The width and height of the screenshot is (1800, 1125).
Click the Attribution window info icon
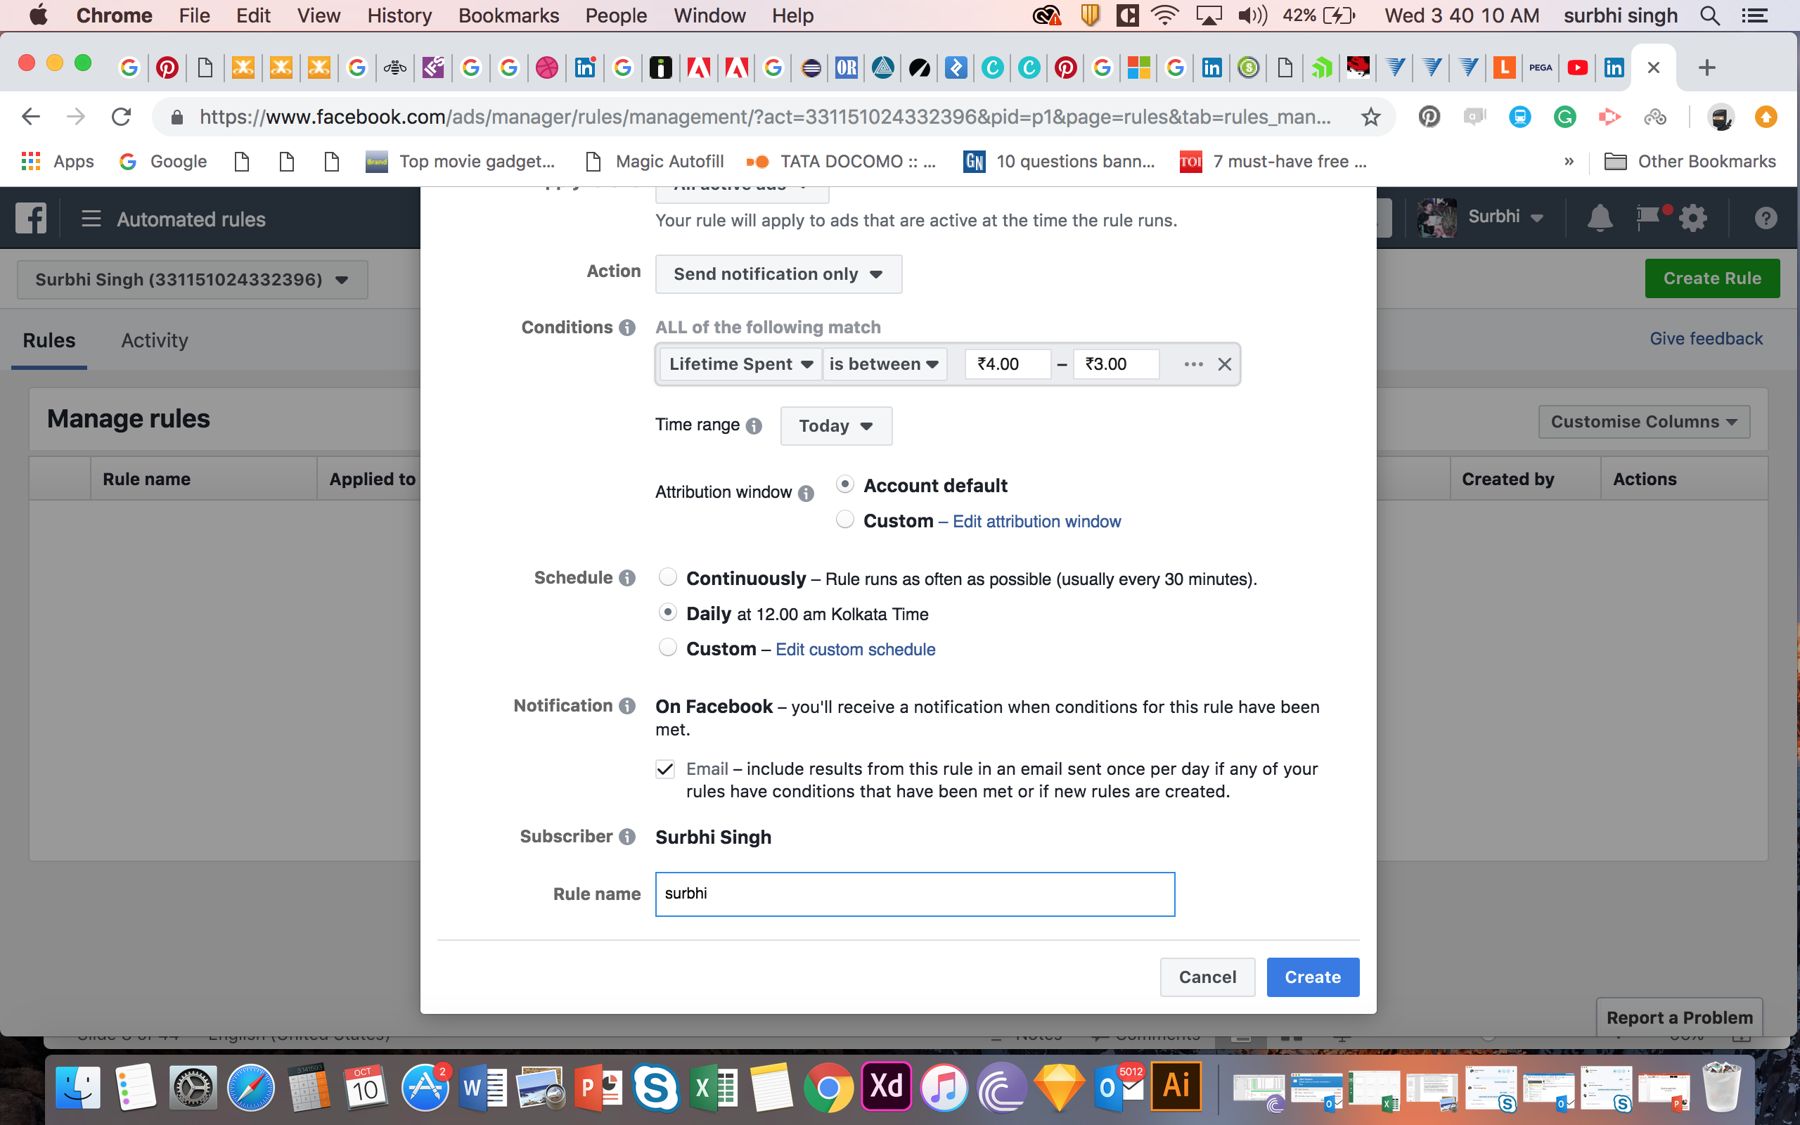click(x=806, y=492)
